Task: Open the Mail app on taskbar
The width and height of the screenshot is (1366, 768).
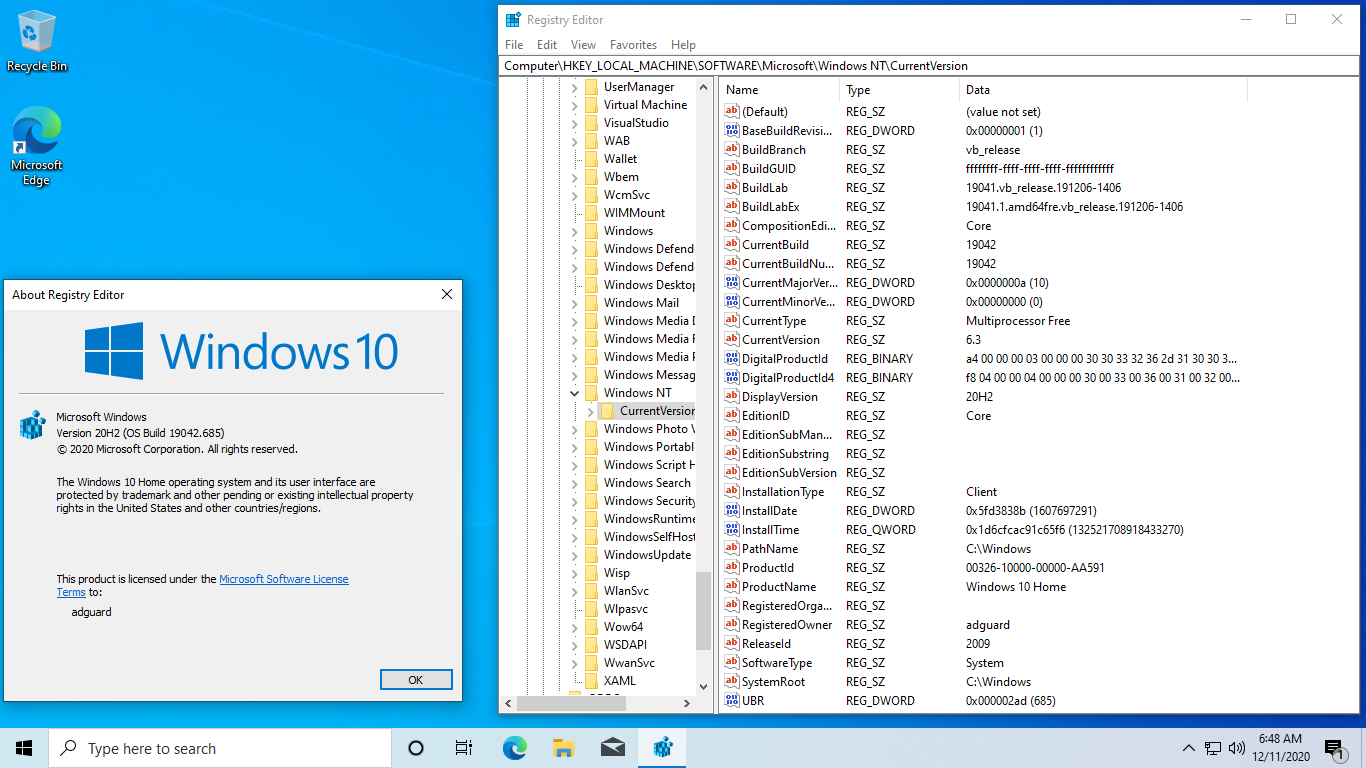Action: pyautogui.click(x=612, y=748)
